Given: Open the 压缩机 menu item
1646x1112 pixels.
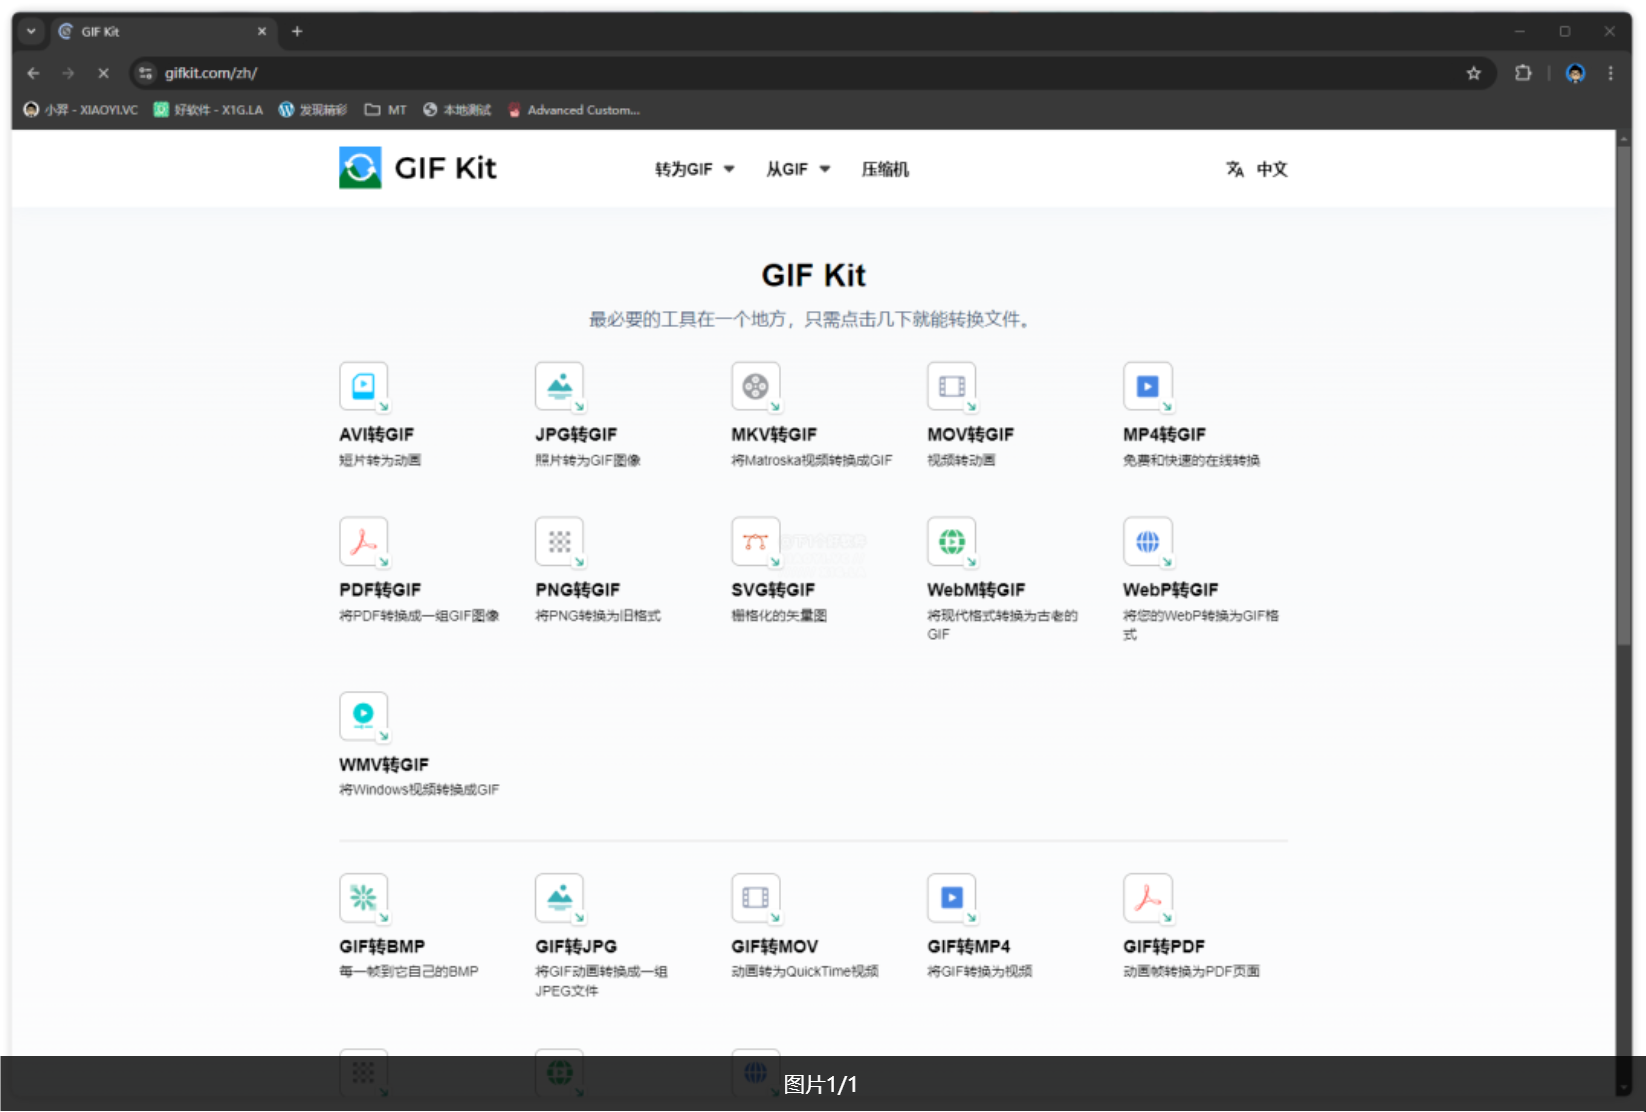Looking at the screenshot, I should point(885,169).
